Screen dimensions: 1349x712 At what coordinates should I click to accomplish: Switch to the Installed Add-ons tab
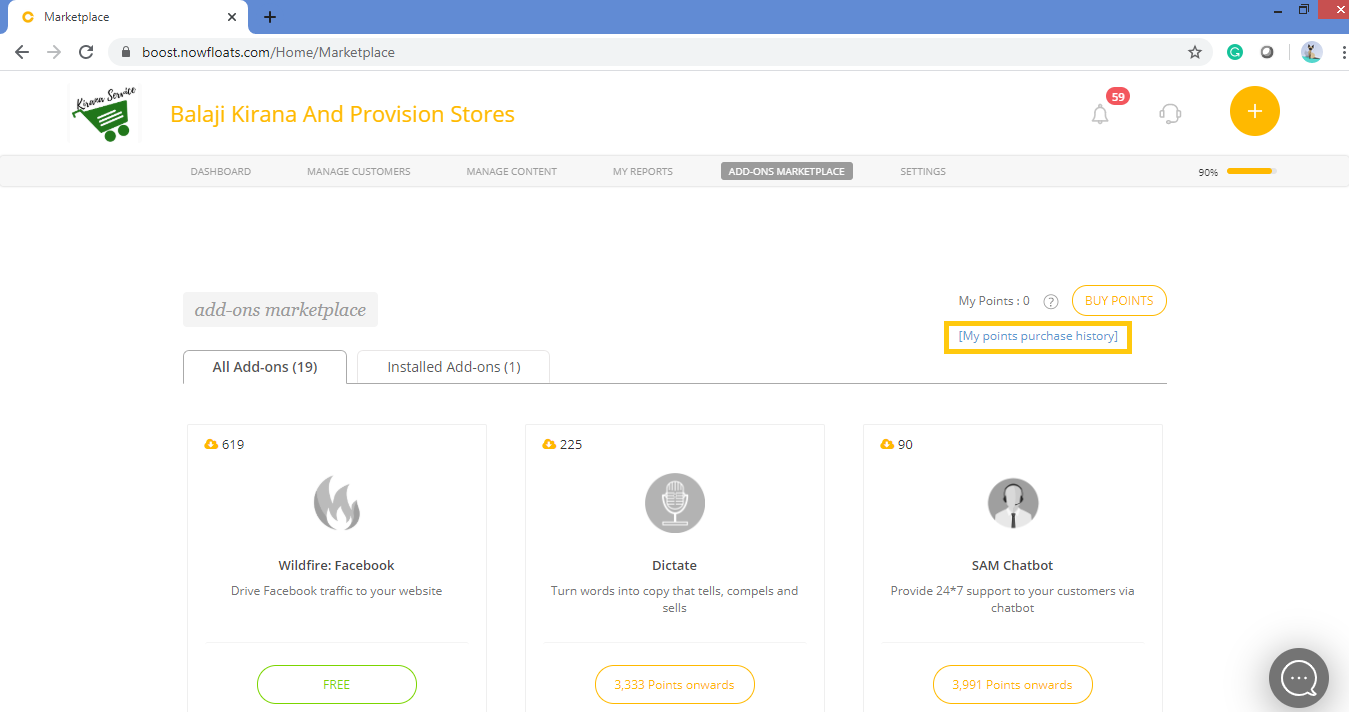pyautogui.click(x=453, y=366)
